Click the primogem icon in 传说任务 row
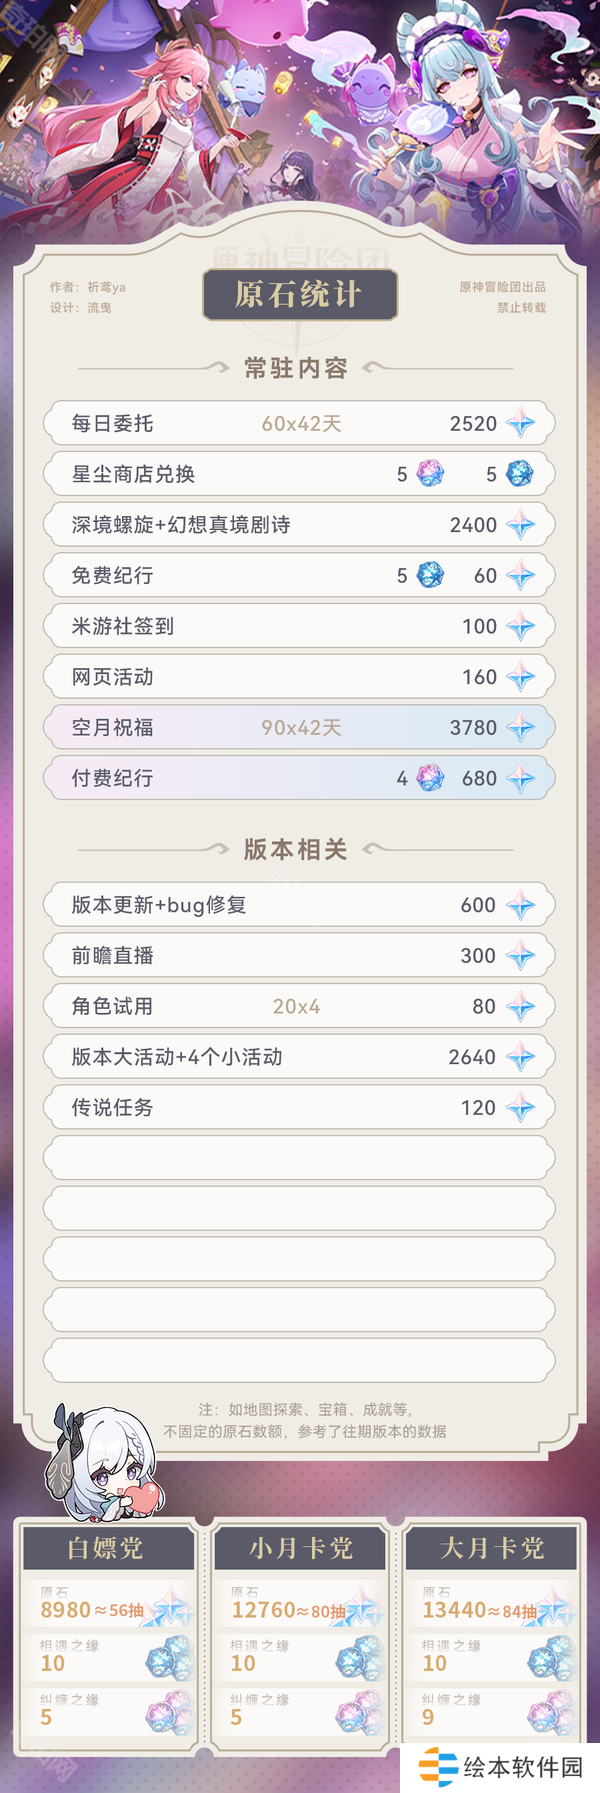600x1793 pixels. [x=520, y=1108]
